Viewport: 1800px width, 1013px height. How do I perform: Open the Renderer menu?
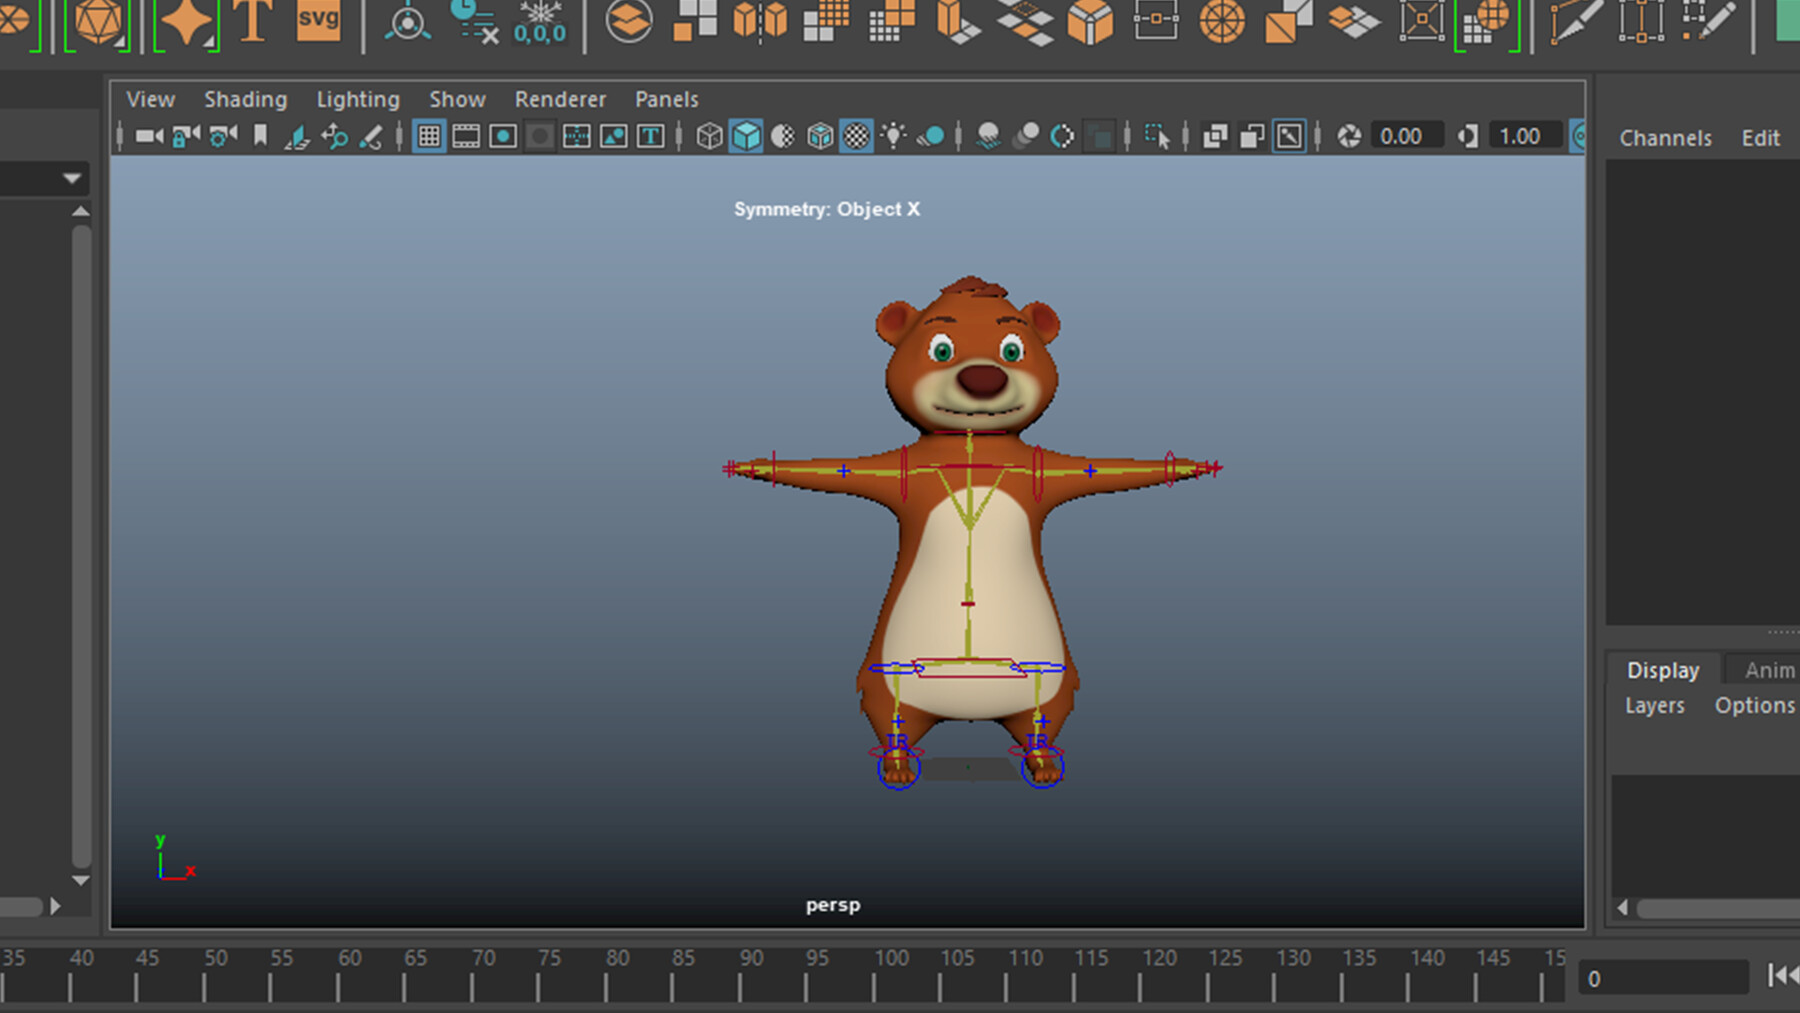point(560,99)
